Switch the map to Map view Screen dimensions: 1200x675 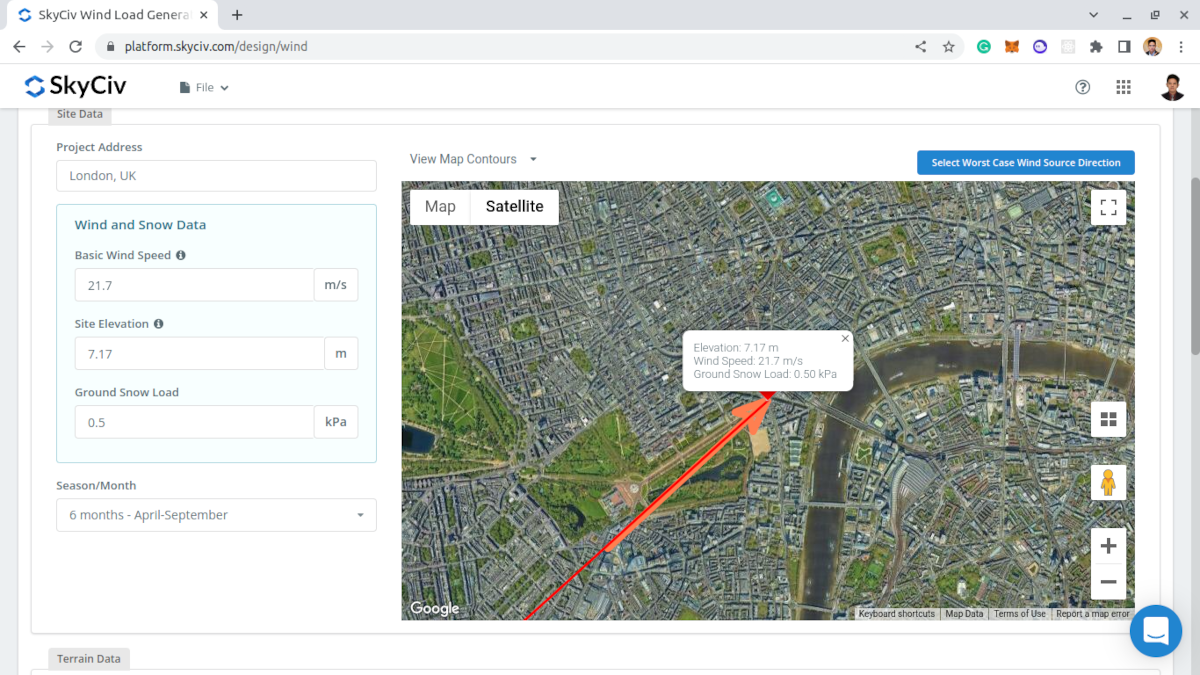[440, 207]
